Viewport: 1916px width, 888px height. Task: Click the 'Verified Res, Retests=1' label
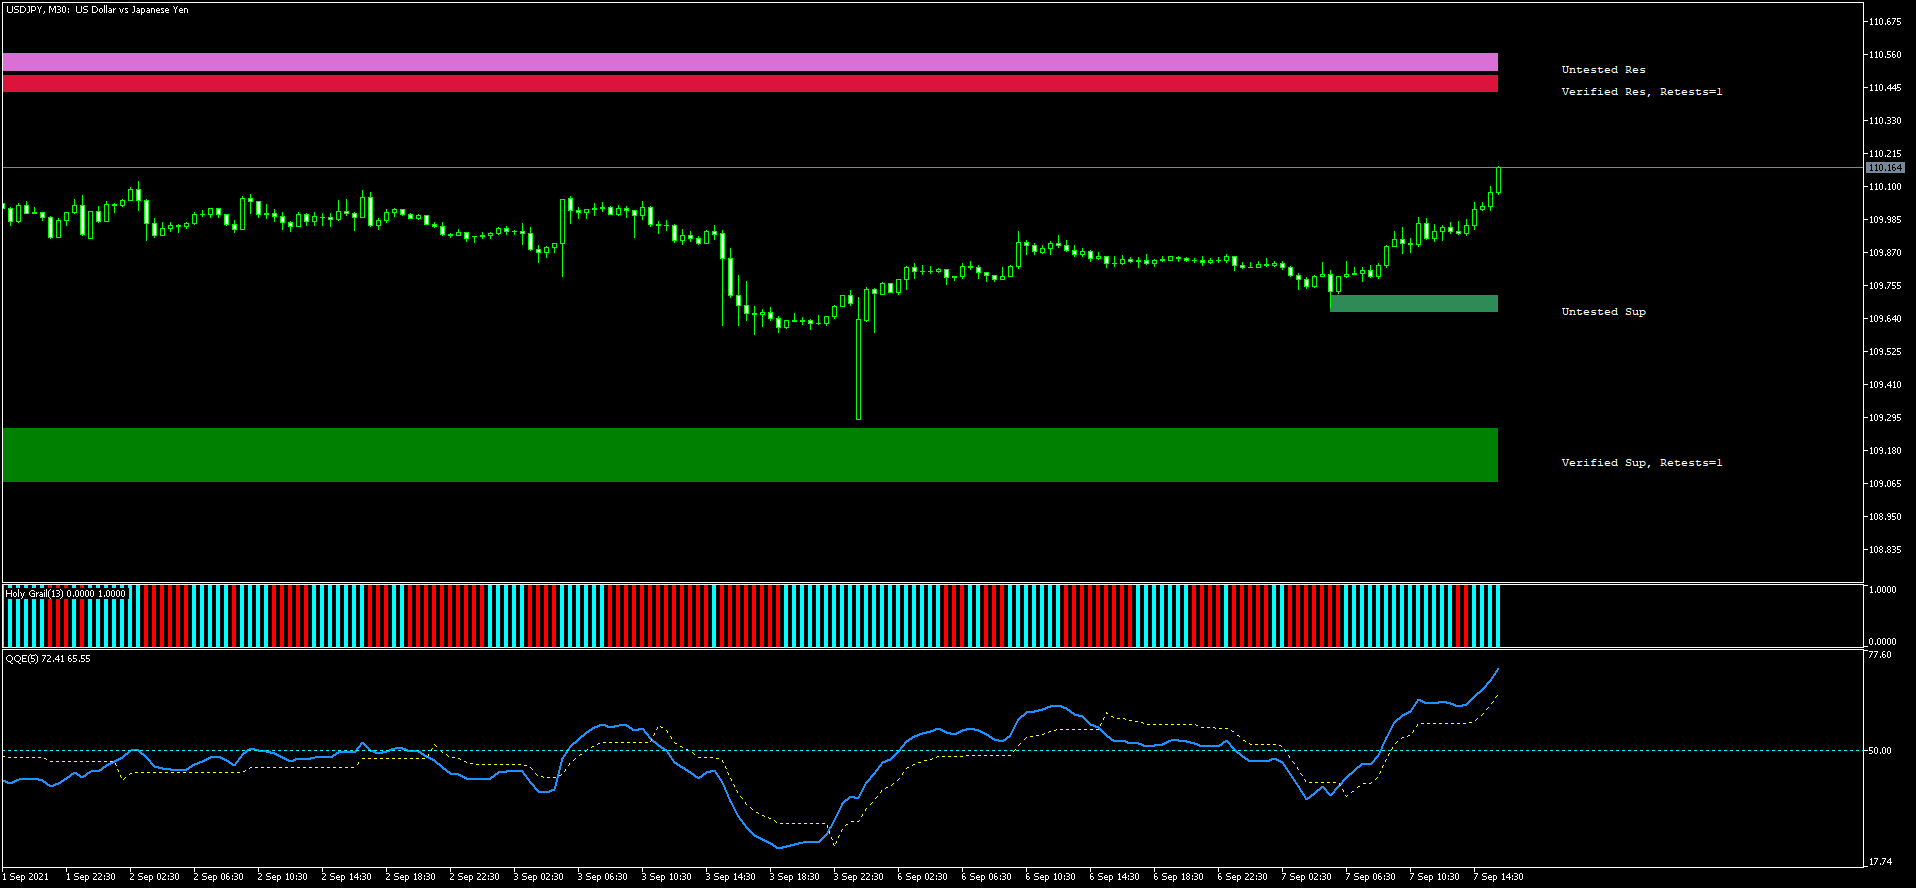pyautogui.click(x=1642, y=92)
